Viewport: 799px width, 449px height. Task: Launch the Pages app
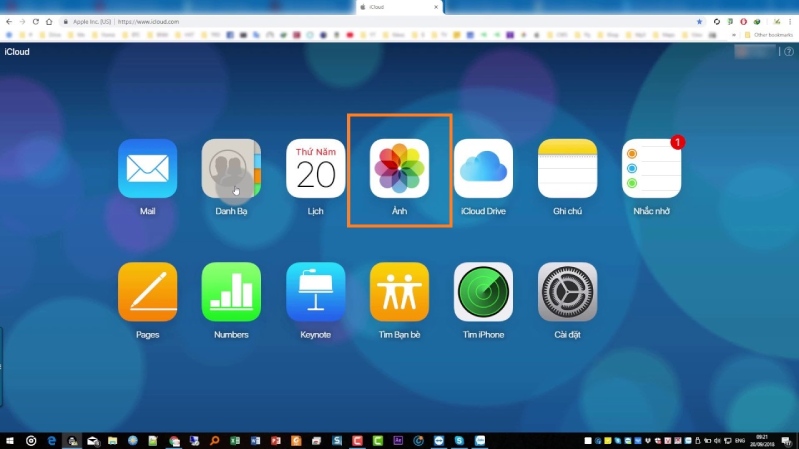pyautogui.click(x=147, y=292)
